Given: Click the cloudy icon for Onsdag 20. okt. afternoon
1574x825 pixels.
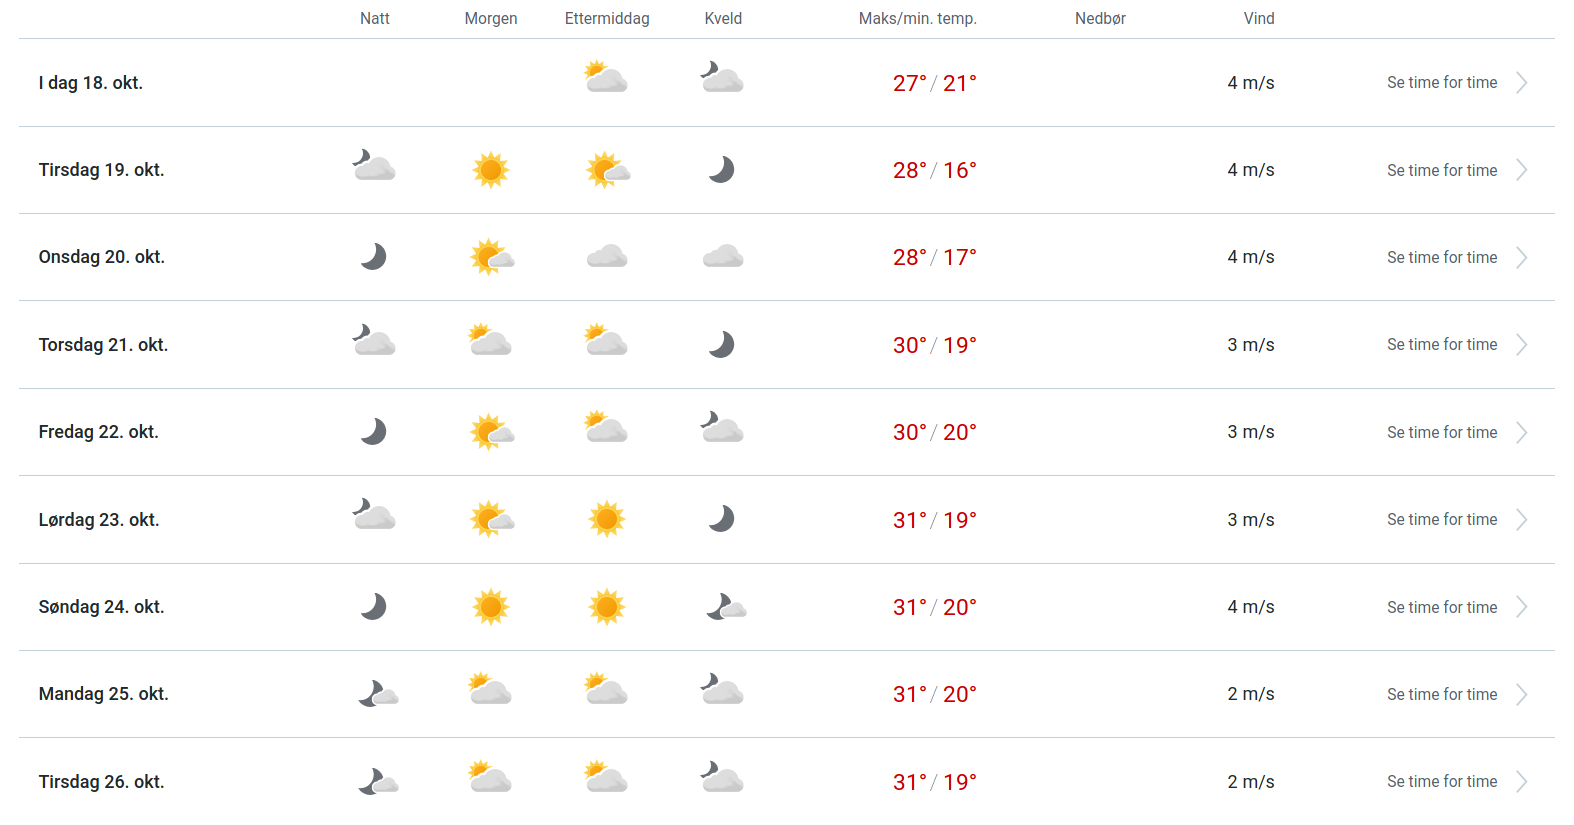Looking at the screenshot, I should coord(607,257).
